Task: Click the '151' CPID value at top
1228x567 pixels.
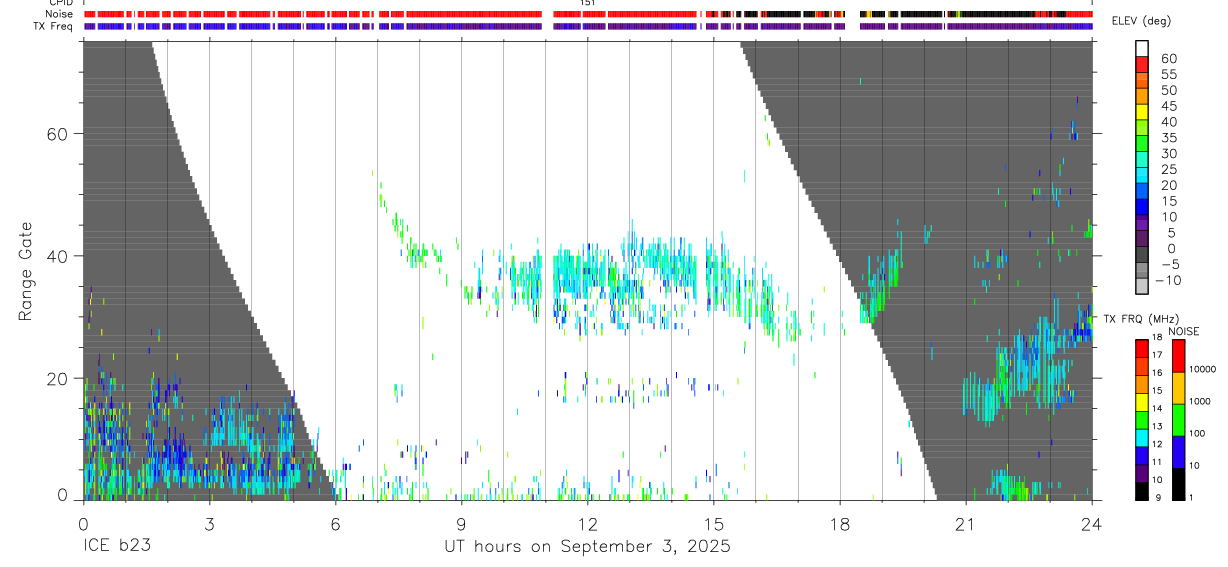Action: [x=588, y=3]
